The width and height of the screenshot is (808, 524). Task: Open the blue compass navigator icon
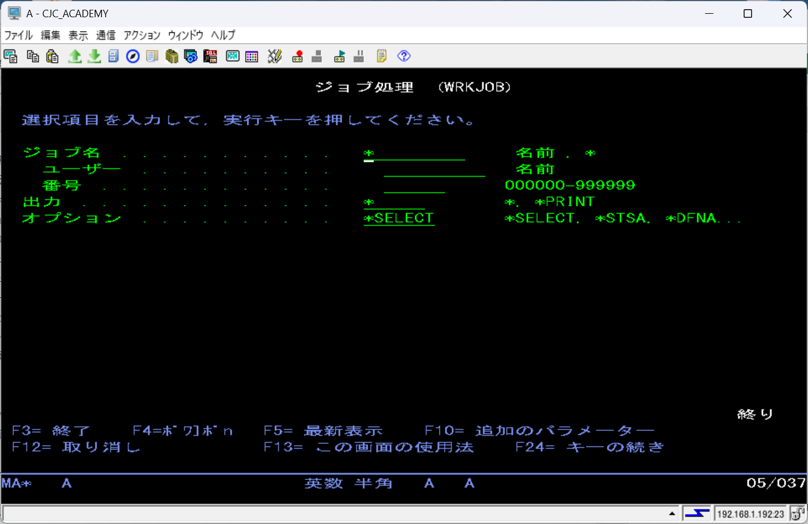(133, 56)
